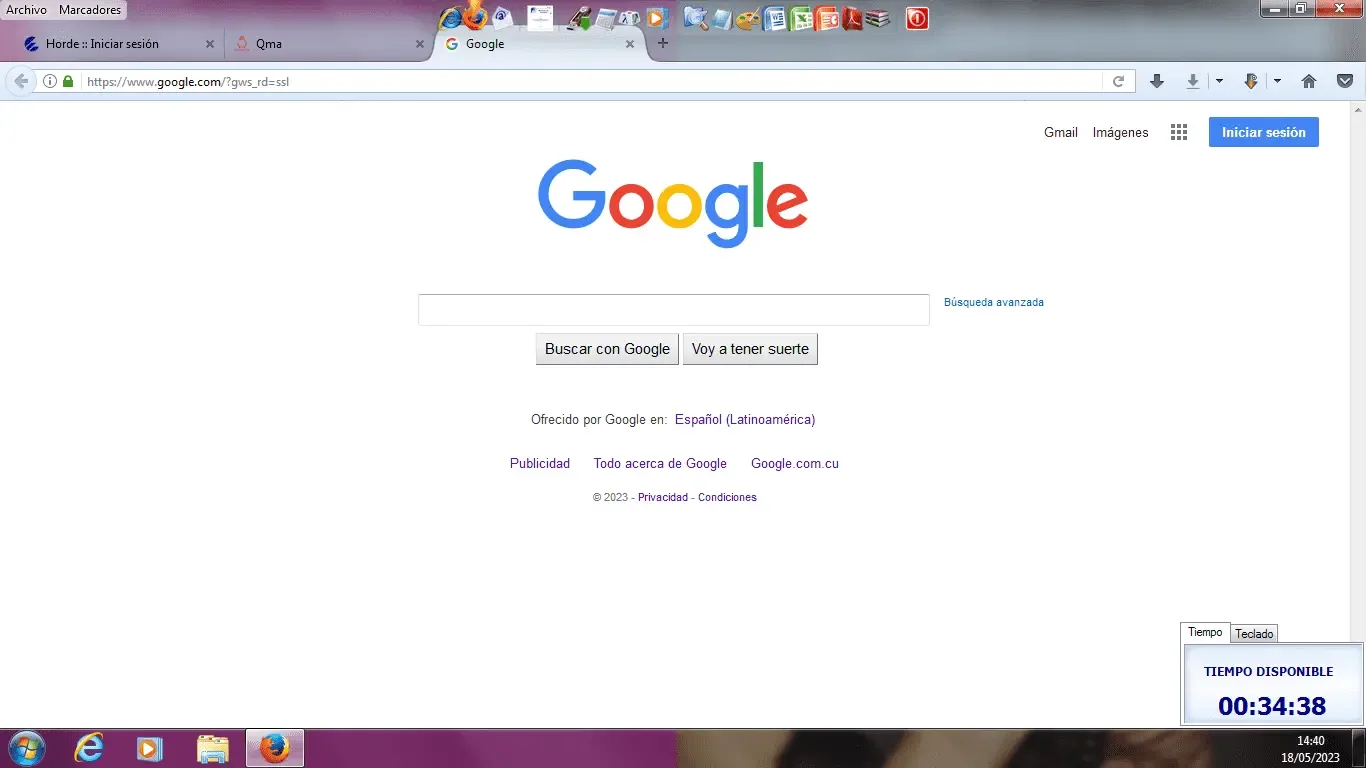The width and height of the screenshot is (1366, 768).
Task: Close the Google tab
Action: pos(630,44)
